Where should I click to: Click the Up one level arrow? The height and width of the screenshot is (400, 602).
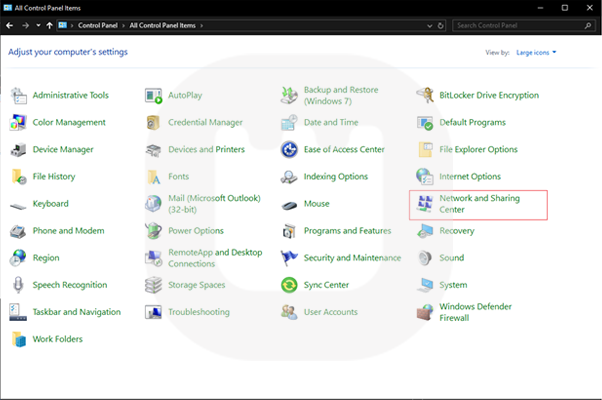point(50,25)
